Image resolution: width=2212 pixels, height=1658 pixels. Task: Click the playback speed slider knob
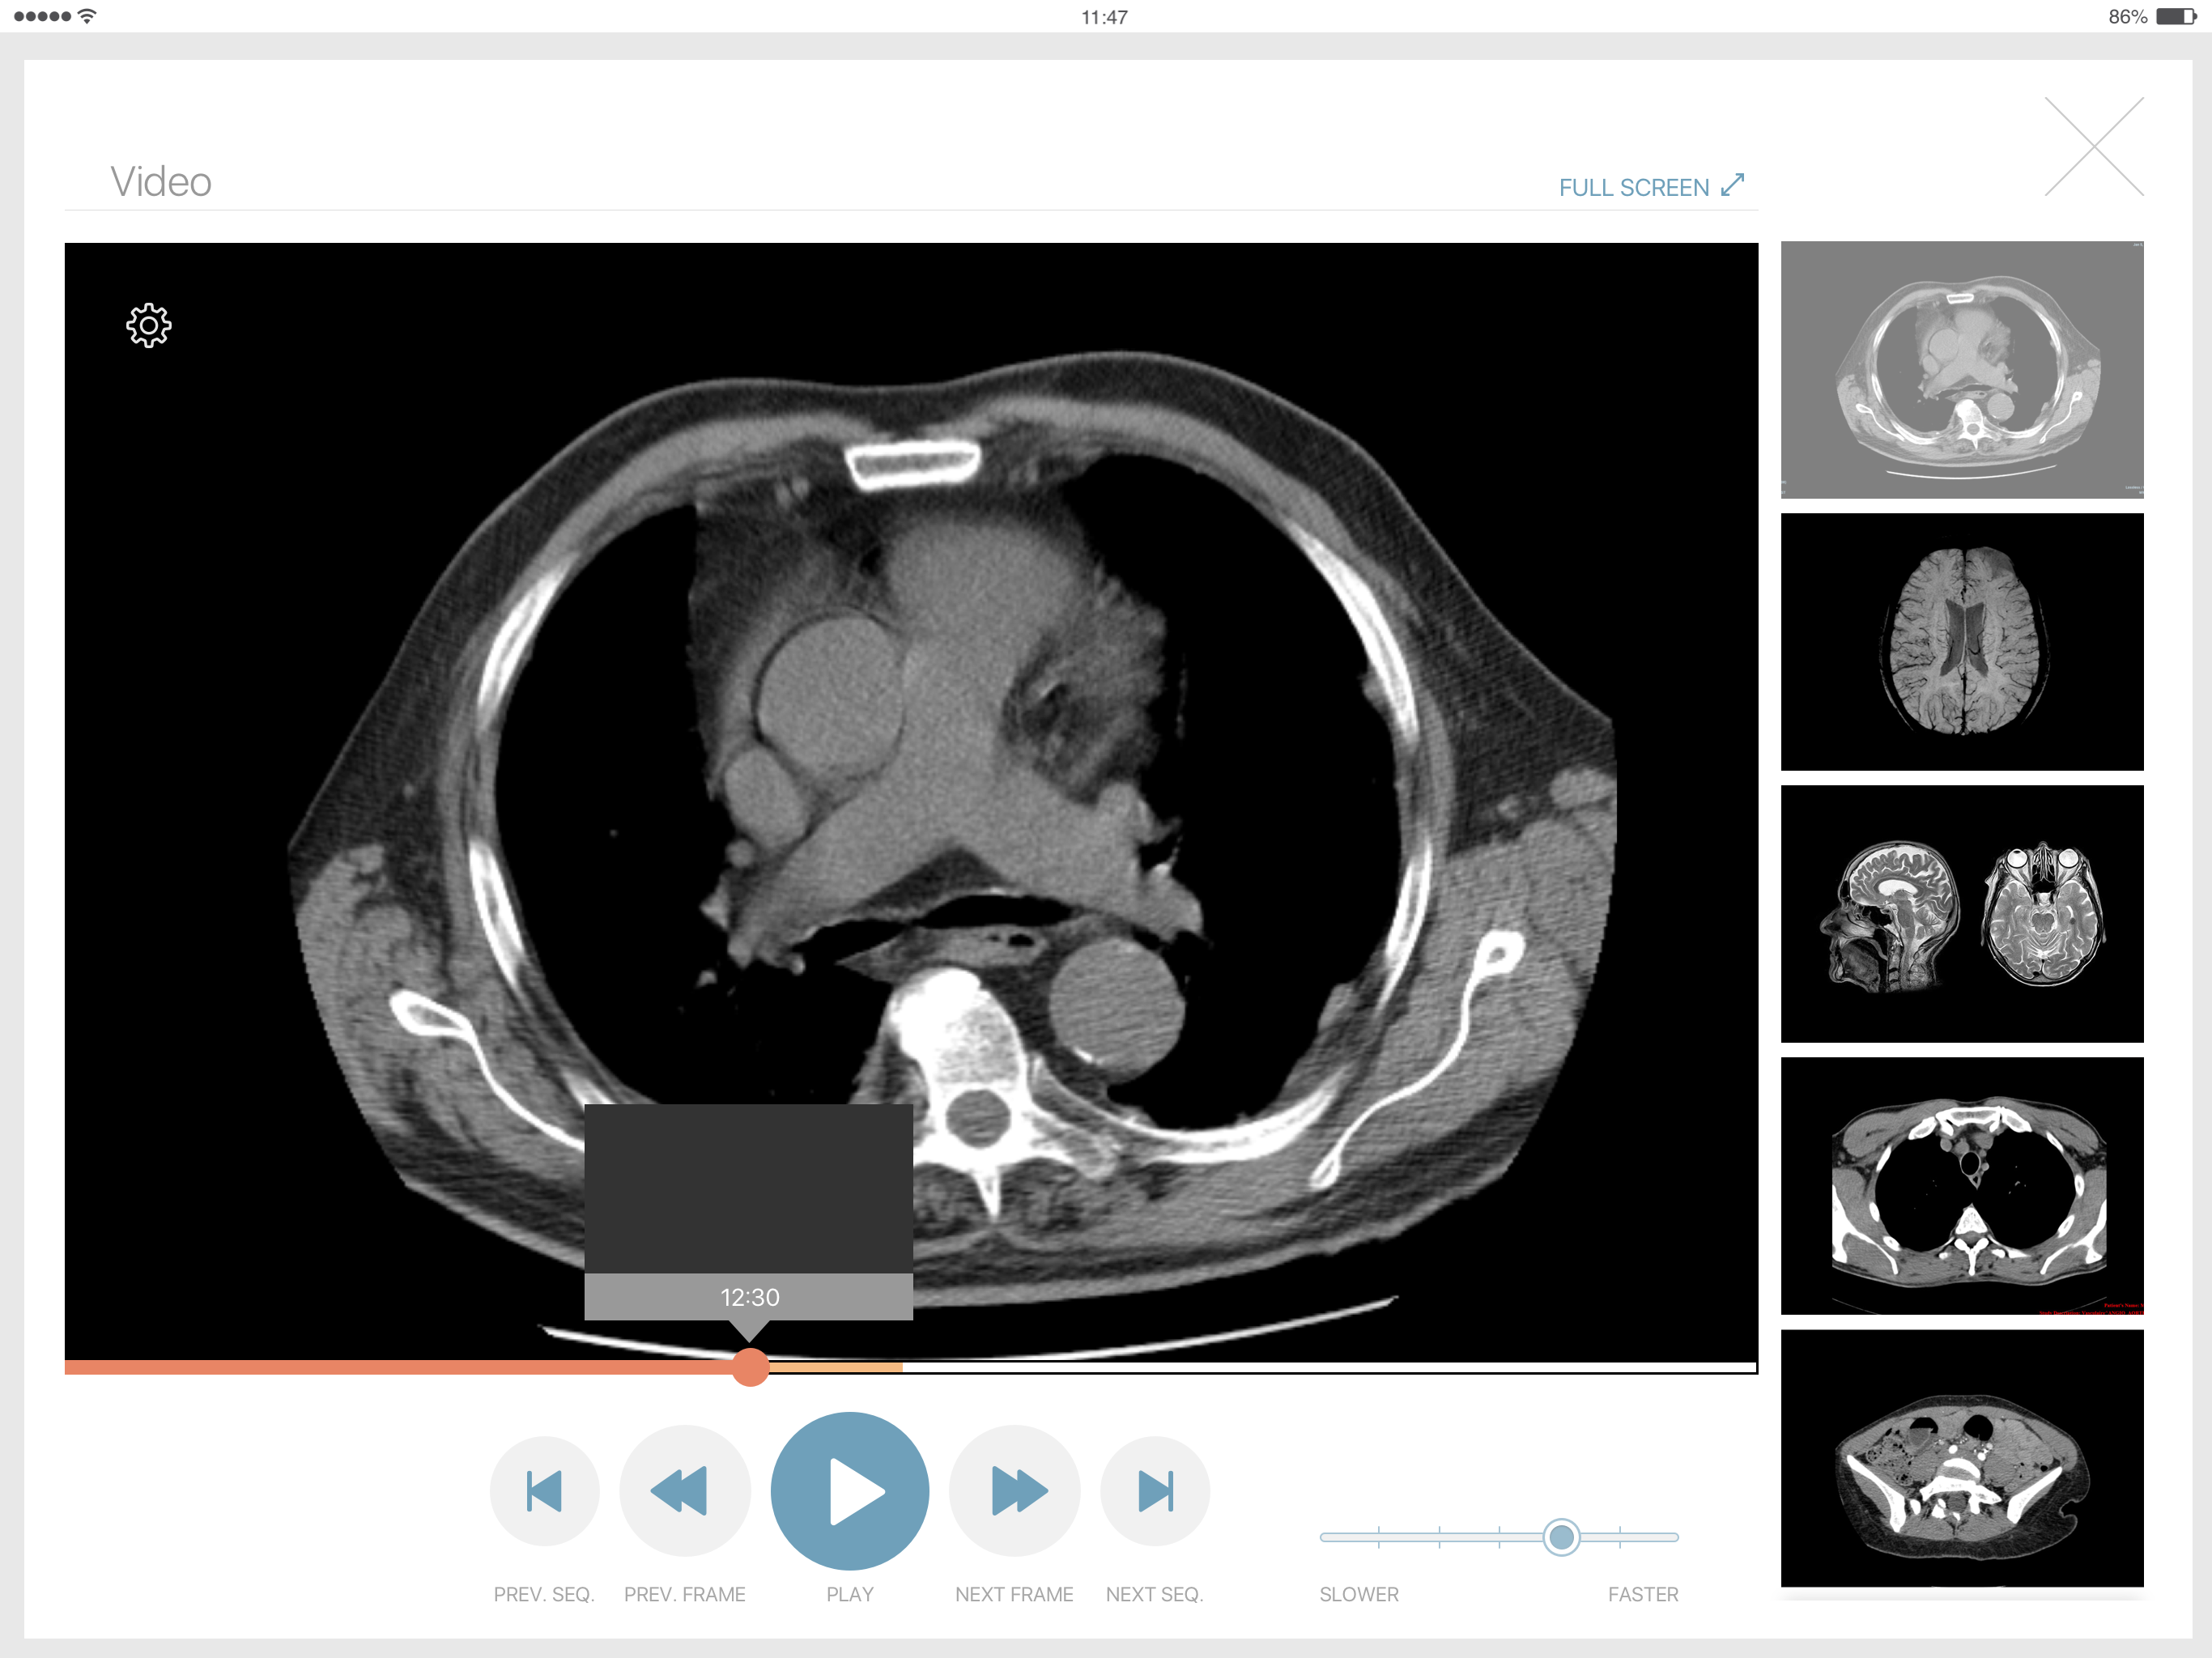coord(1561,1537)
